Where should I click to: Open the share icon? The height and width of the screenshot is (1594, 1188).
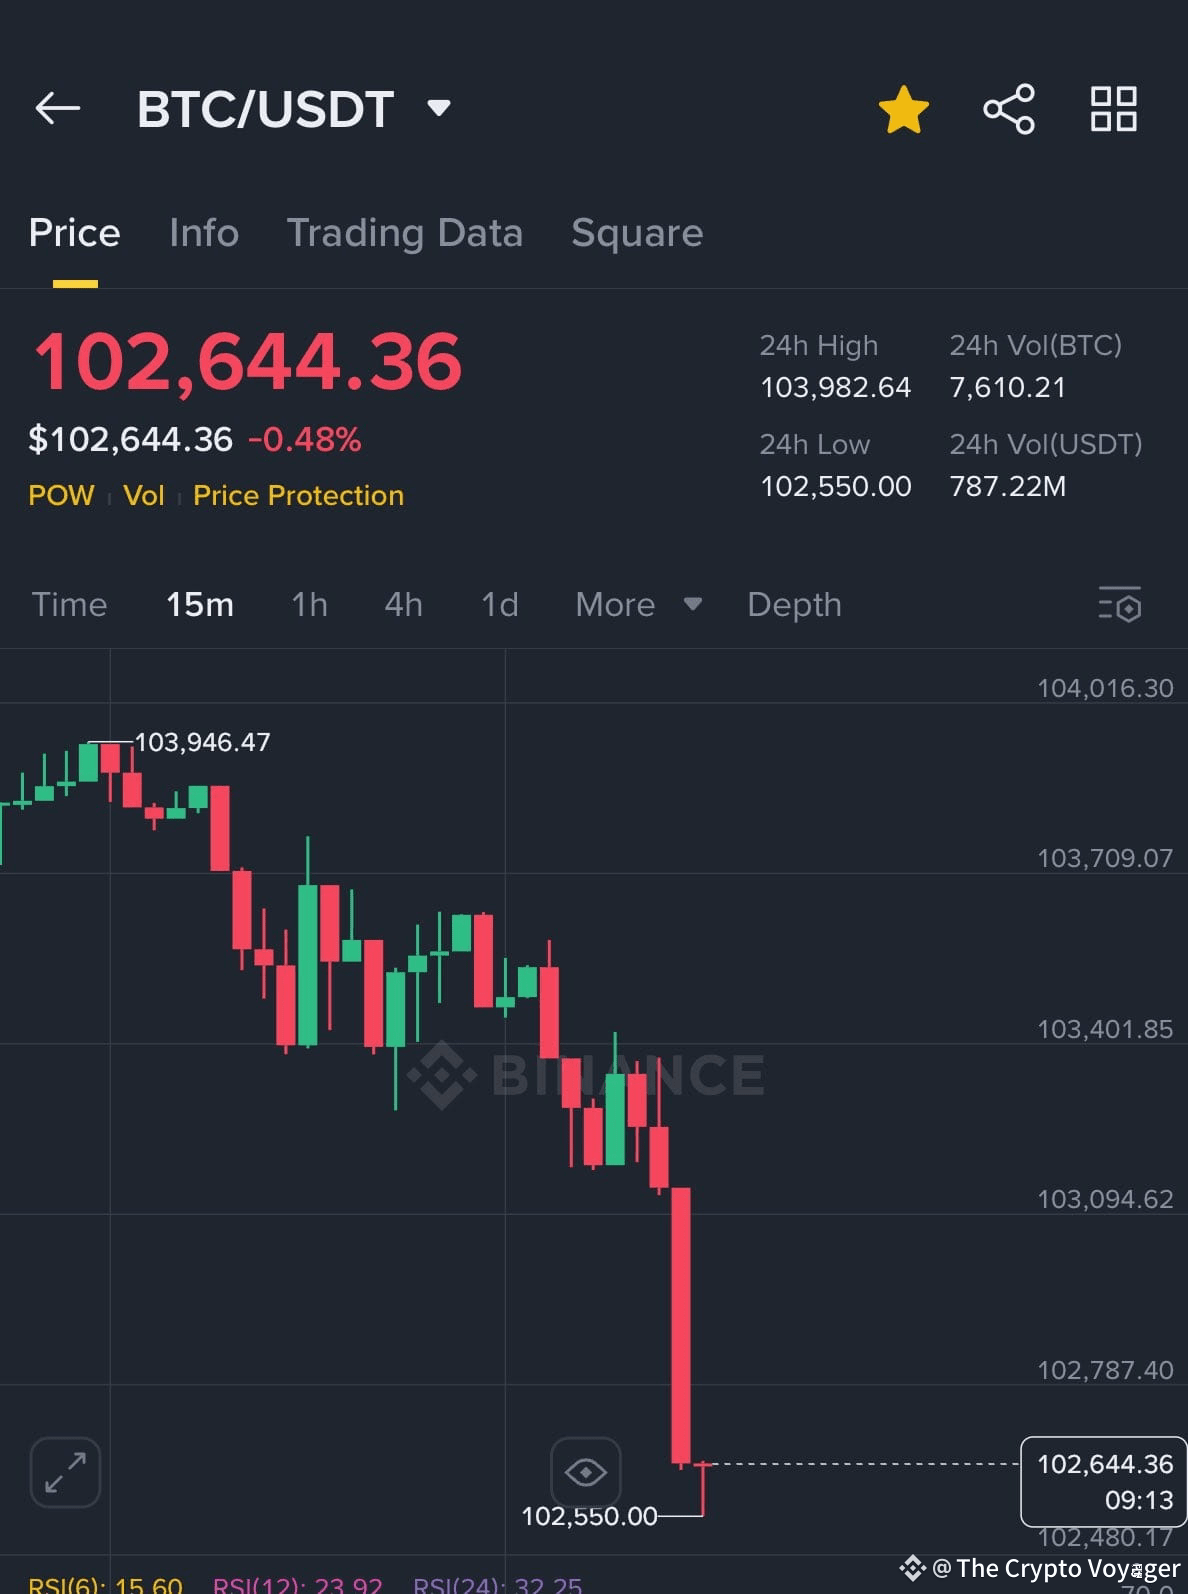pos(1009,109)
